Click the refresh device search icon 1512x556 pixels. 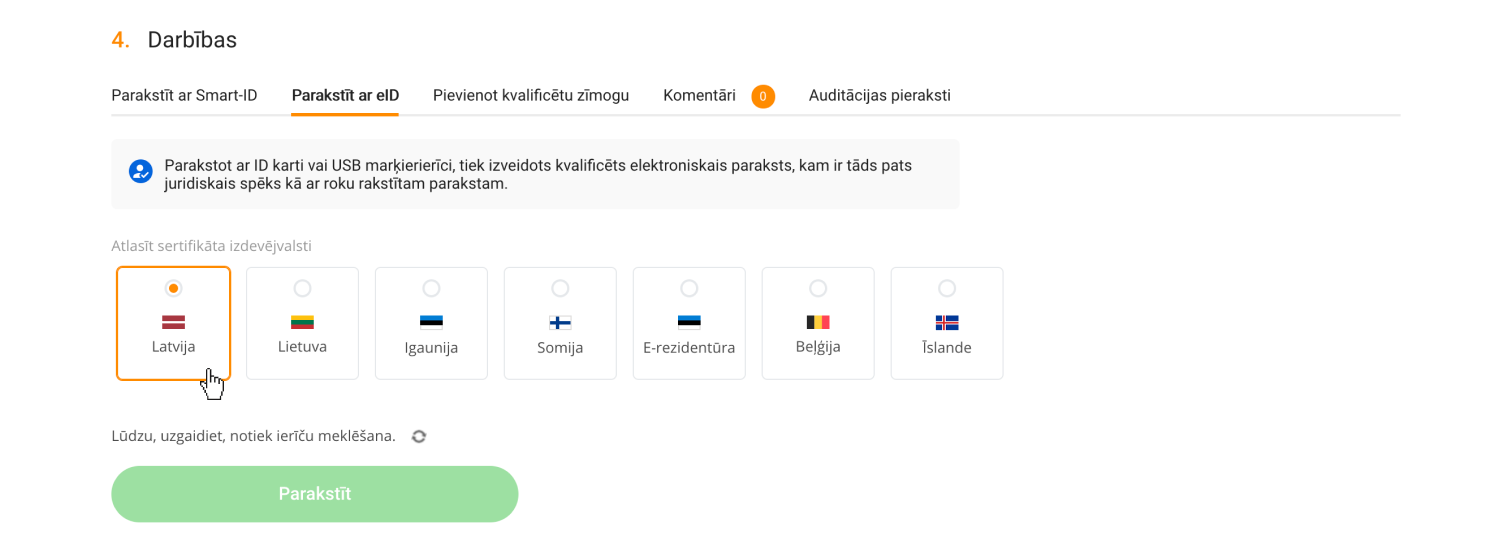point(419,436)
